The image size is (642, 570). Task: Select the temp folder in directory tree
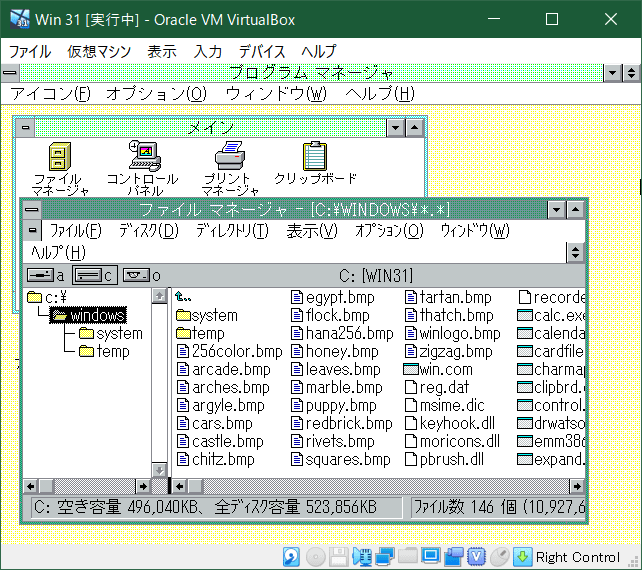pos(104,351)
